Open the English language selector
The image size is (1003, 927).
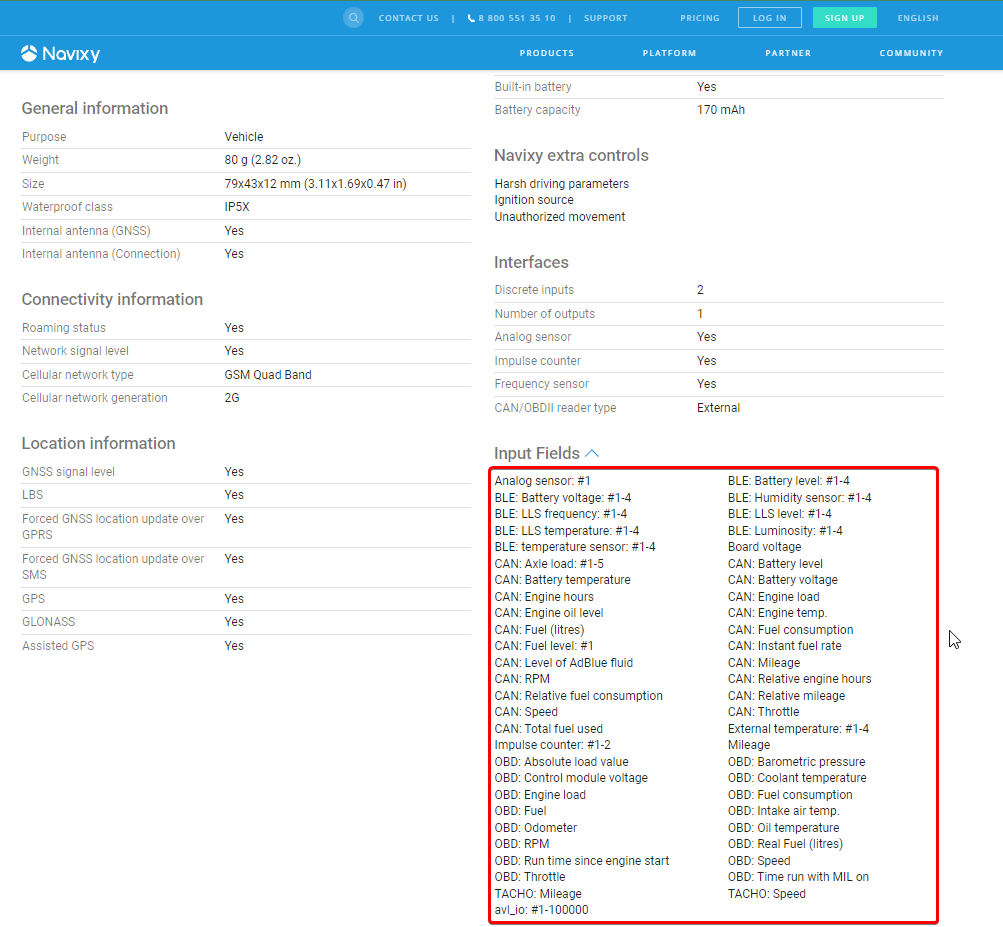918,18
